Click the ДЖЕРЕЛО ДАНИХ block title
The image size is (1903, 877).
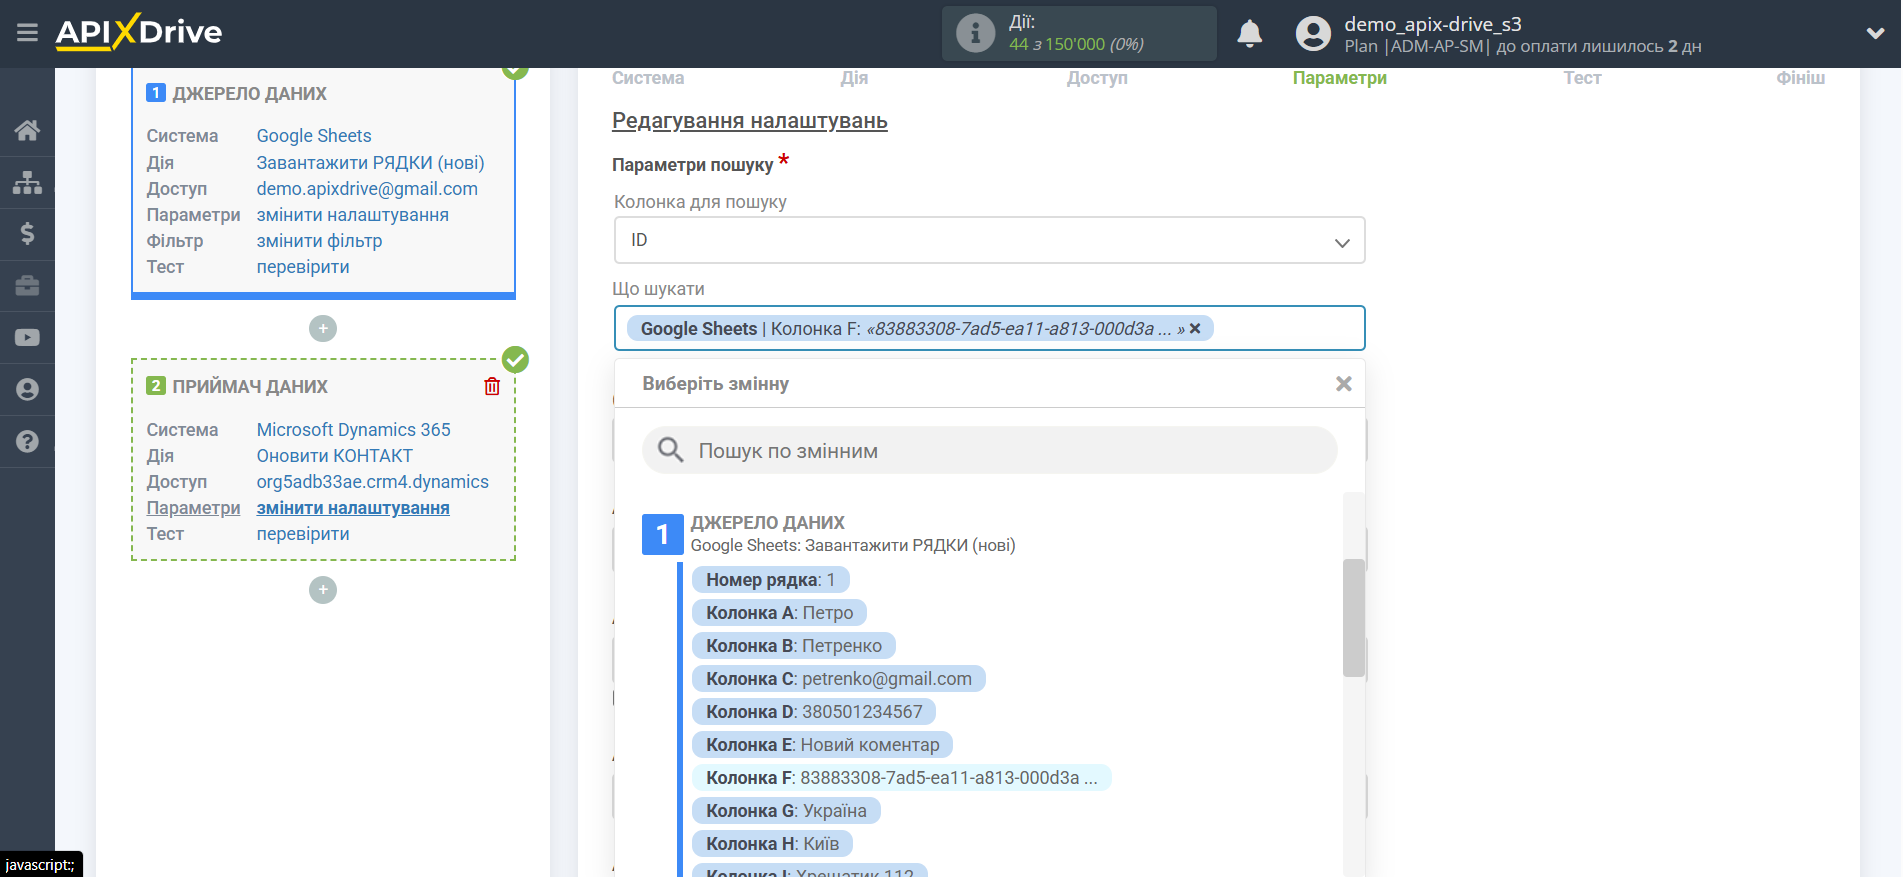tap(250, 94)
